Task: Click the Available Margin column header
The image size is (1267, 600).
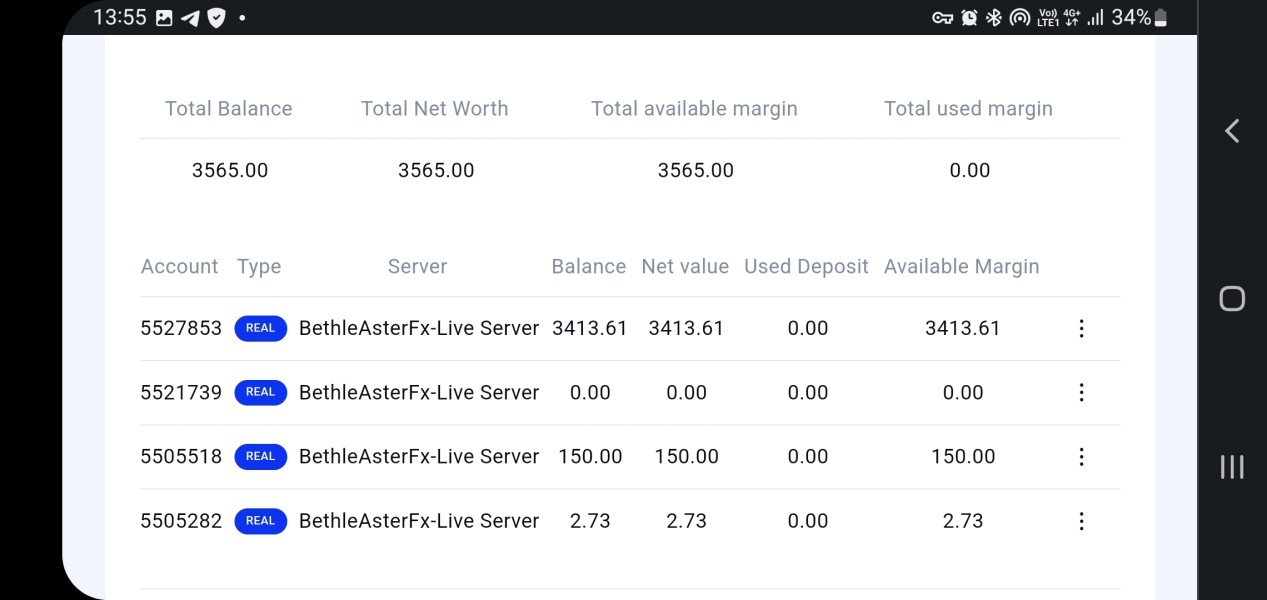Action: coord(961,266)
